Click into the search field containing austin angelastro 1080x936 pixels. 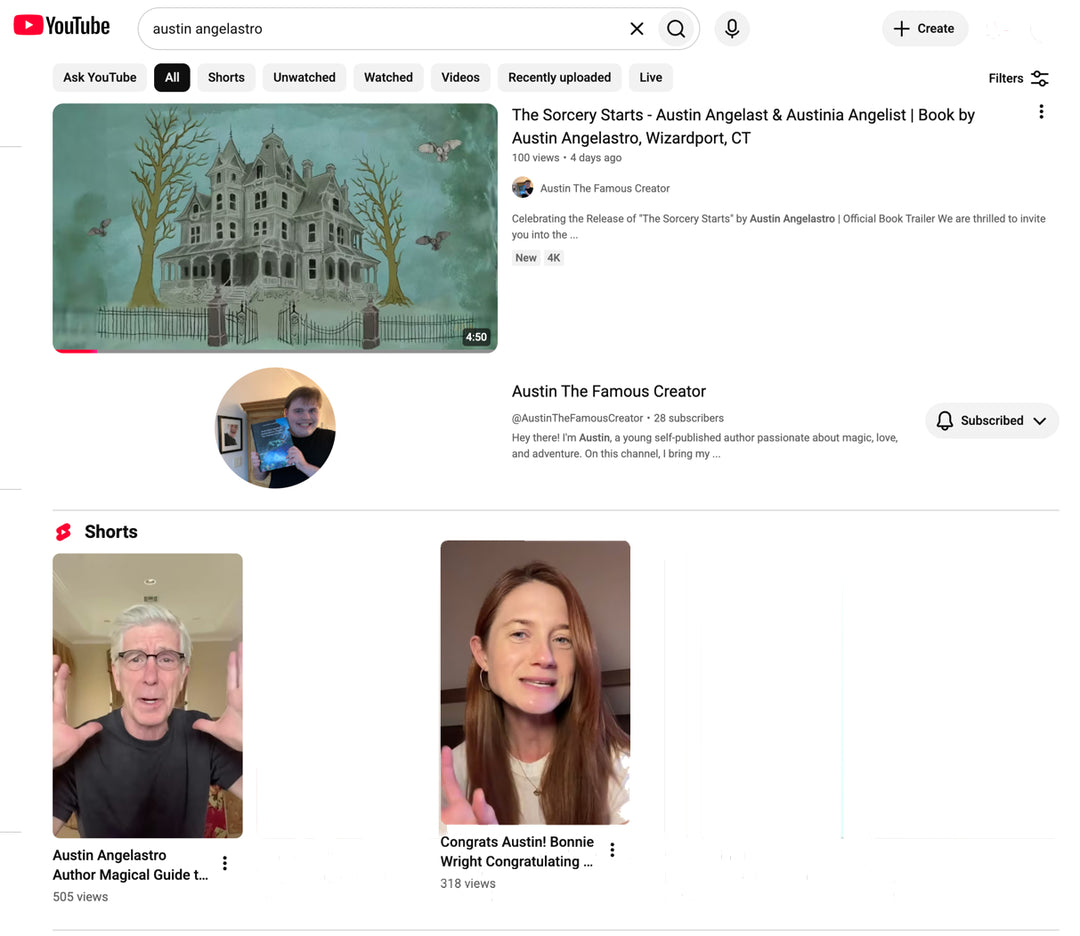tap(386, 29)
